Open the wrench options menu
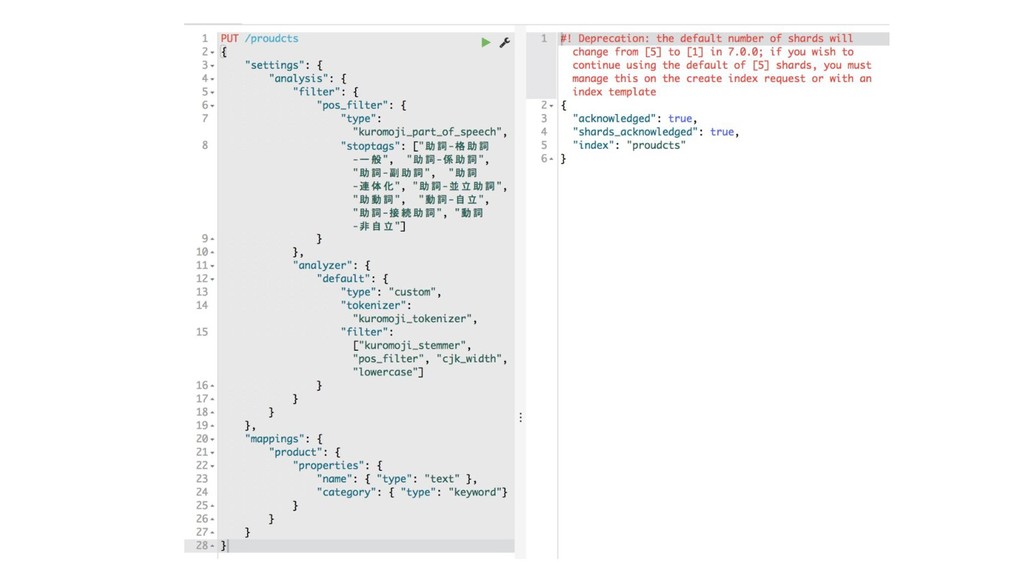The image size is (1024, 576). tap(504, 42)
